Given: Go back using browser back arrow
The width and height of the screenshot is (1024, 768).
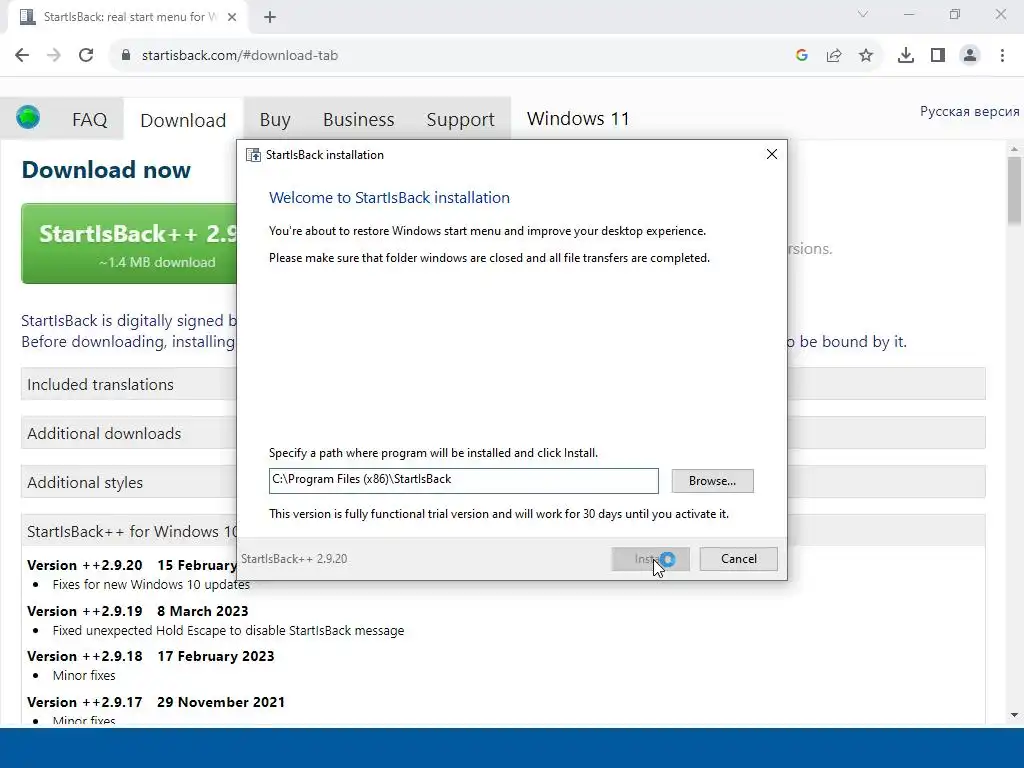Looking at the screenshot, I should (22, 56).
